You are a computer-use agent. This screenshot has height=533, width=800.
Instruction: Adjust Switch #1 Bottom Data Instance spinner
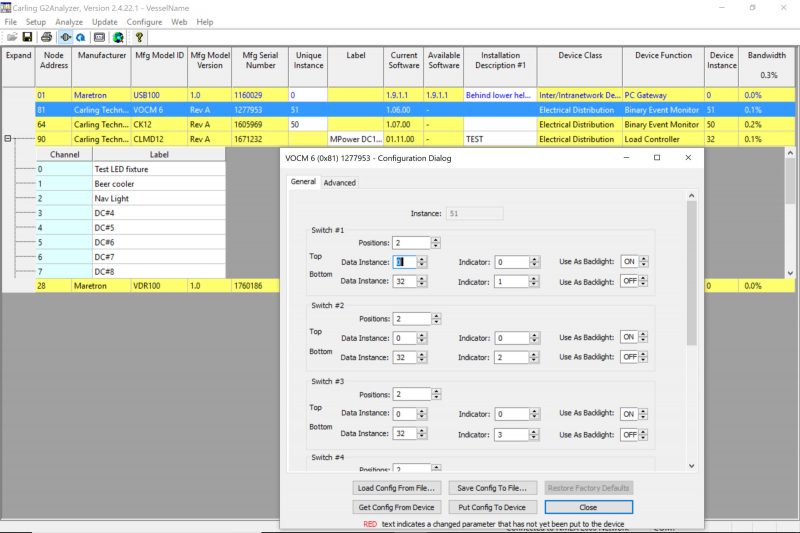[x=421, y=281]
